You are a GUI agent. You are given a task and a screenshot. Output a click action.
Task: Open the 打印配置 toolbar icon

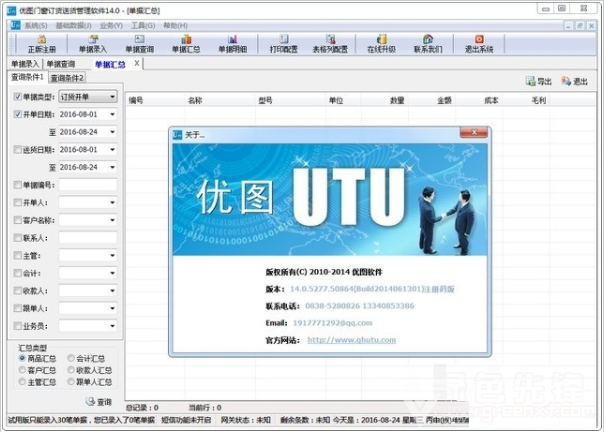pos(284,44)
